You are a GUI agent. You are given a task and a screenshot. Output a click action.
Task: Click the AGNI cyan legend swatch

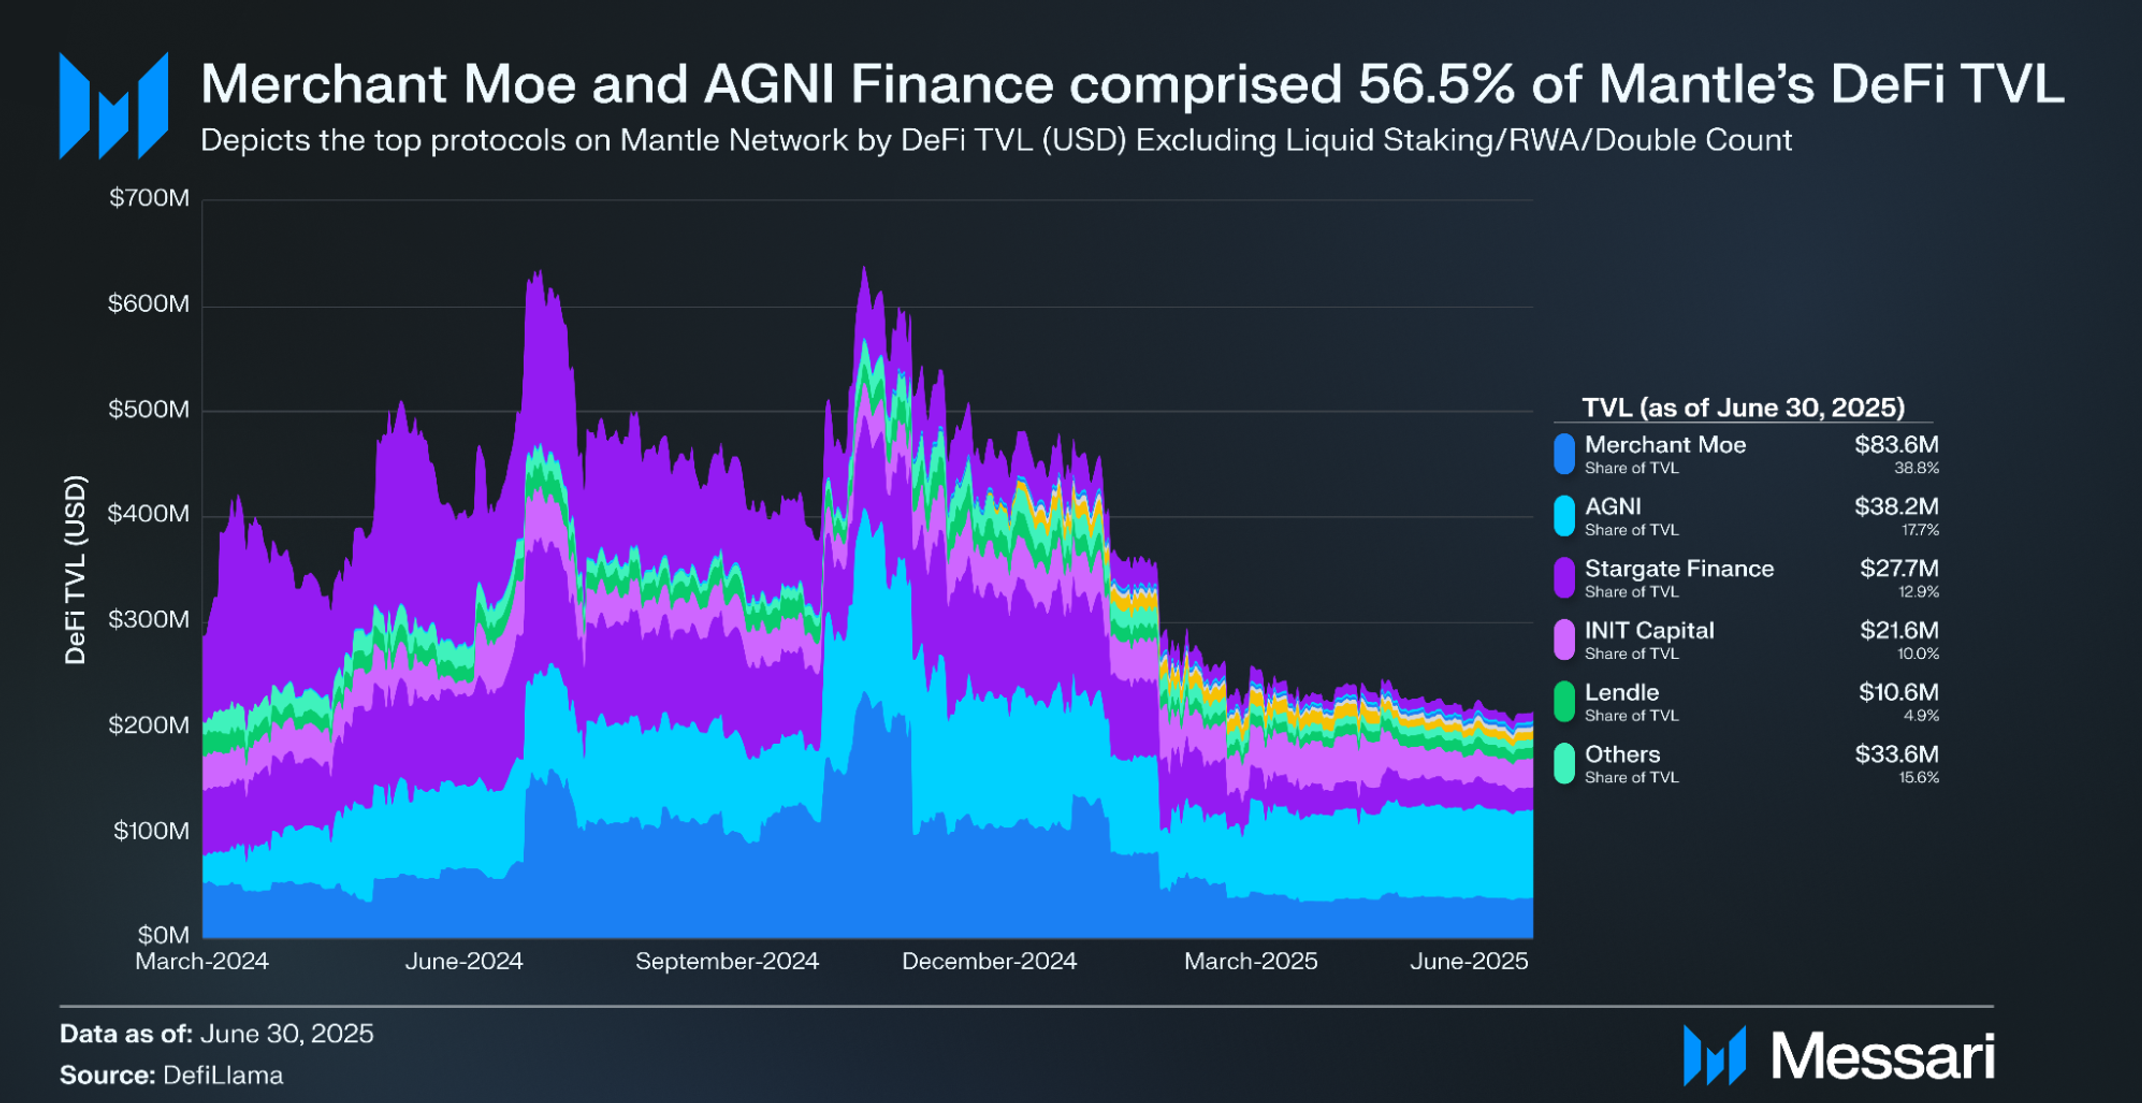(1564, 515)
